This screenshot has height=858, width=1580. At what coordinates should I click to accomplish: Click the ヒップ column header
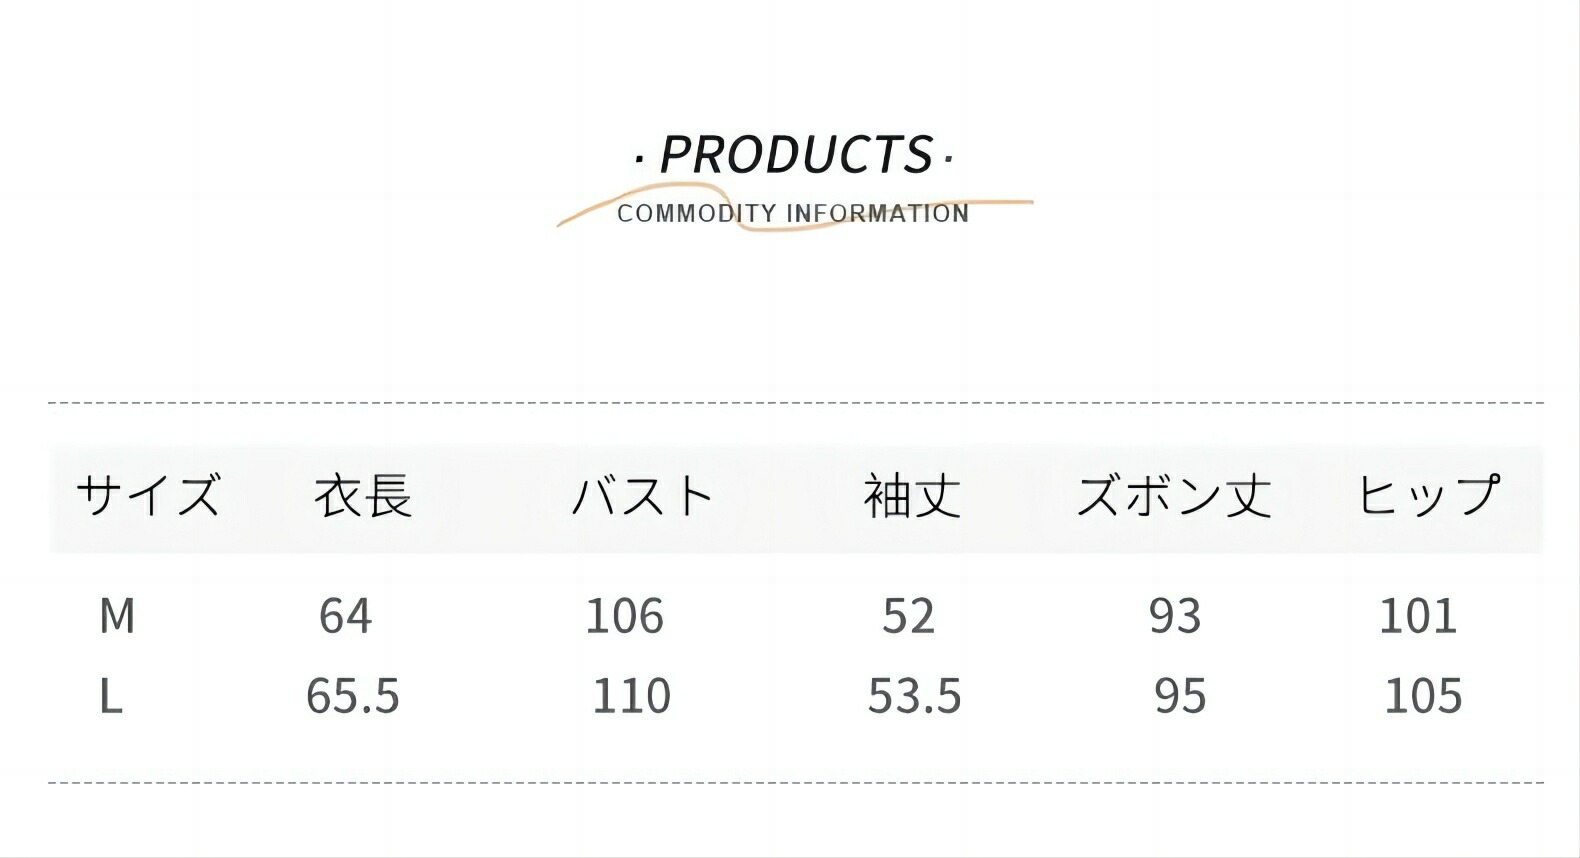click(x=1427, y=496)
